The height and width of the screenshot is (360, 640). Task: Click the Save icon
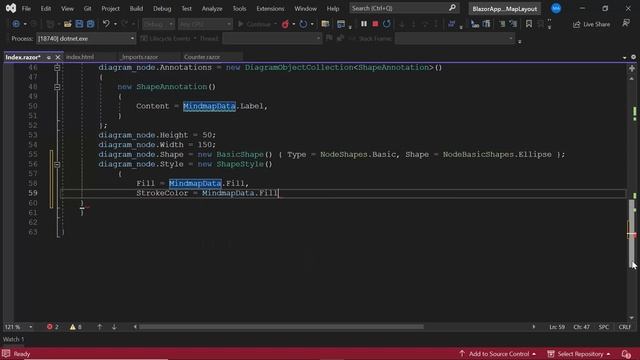[79, 24]
